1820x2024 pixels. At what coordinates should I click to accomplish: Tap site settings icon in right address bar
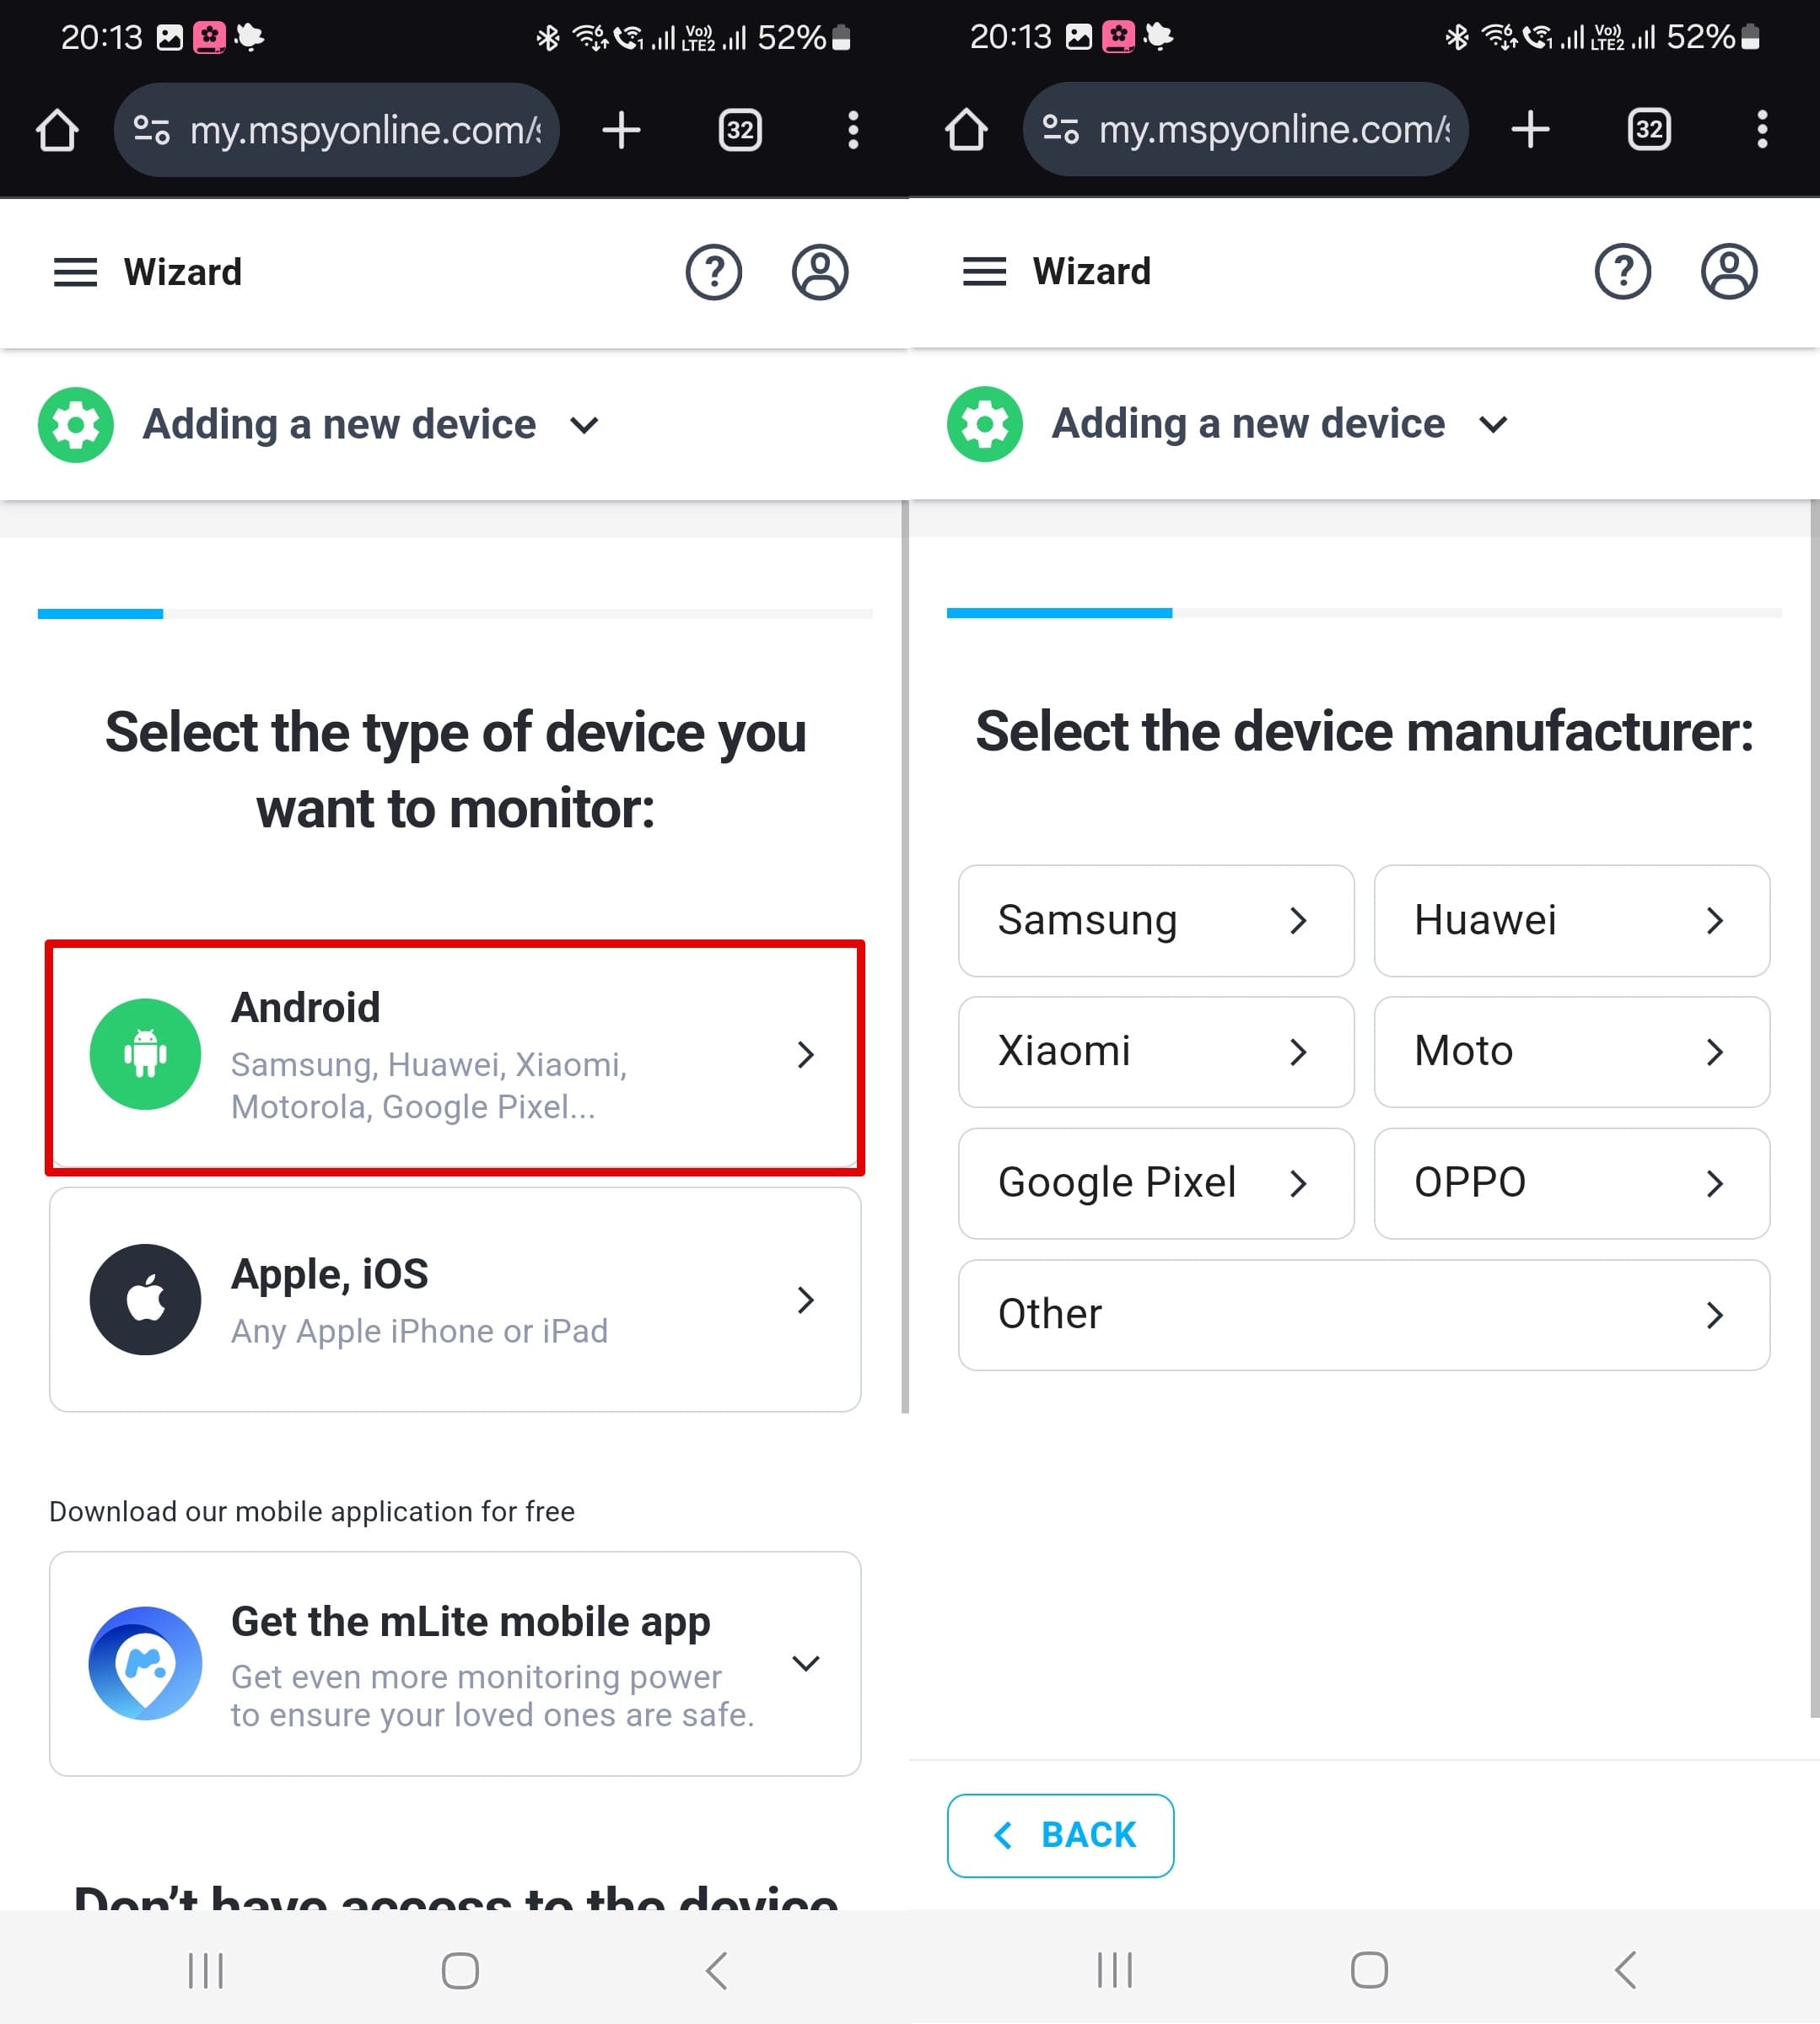(1061, 129)
